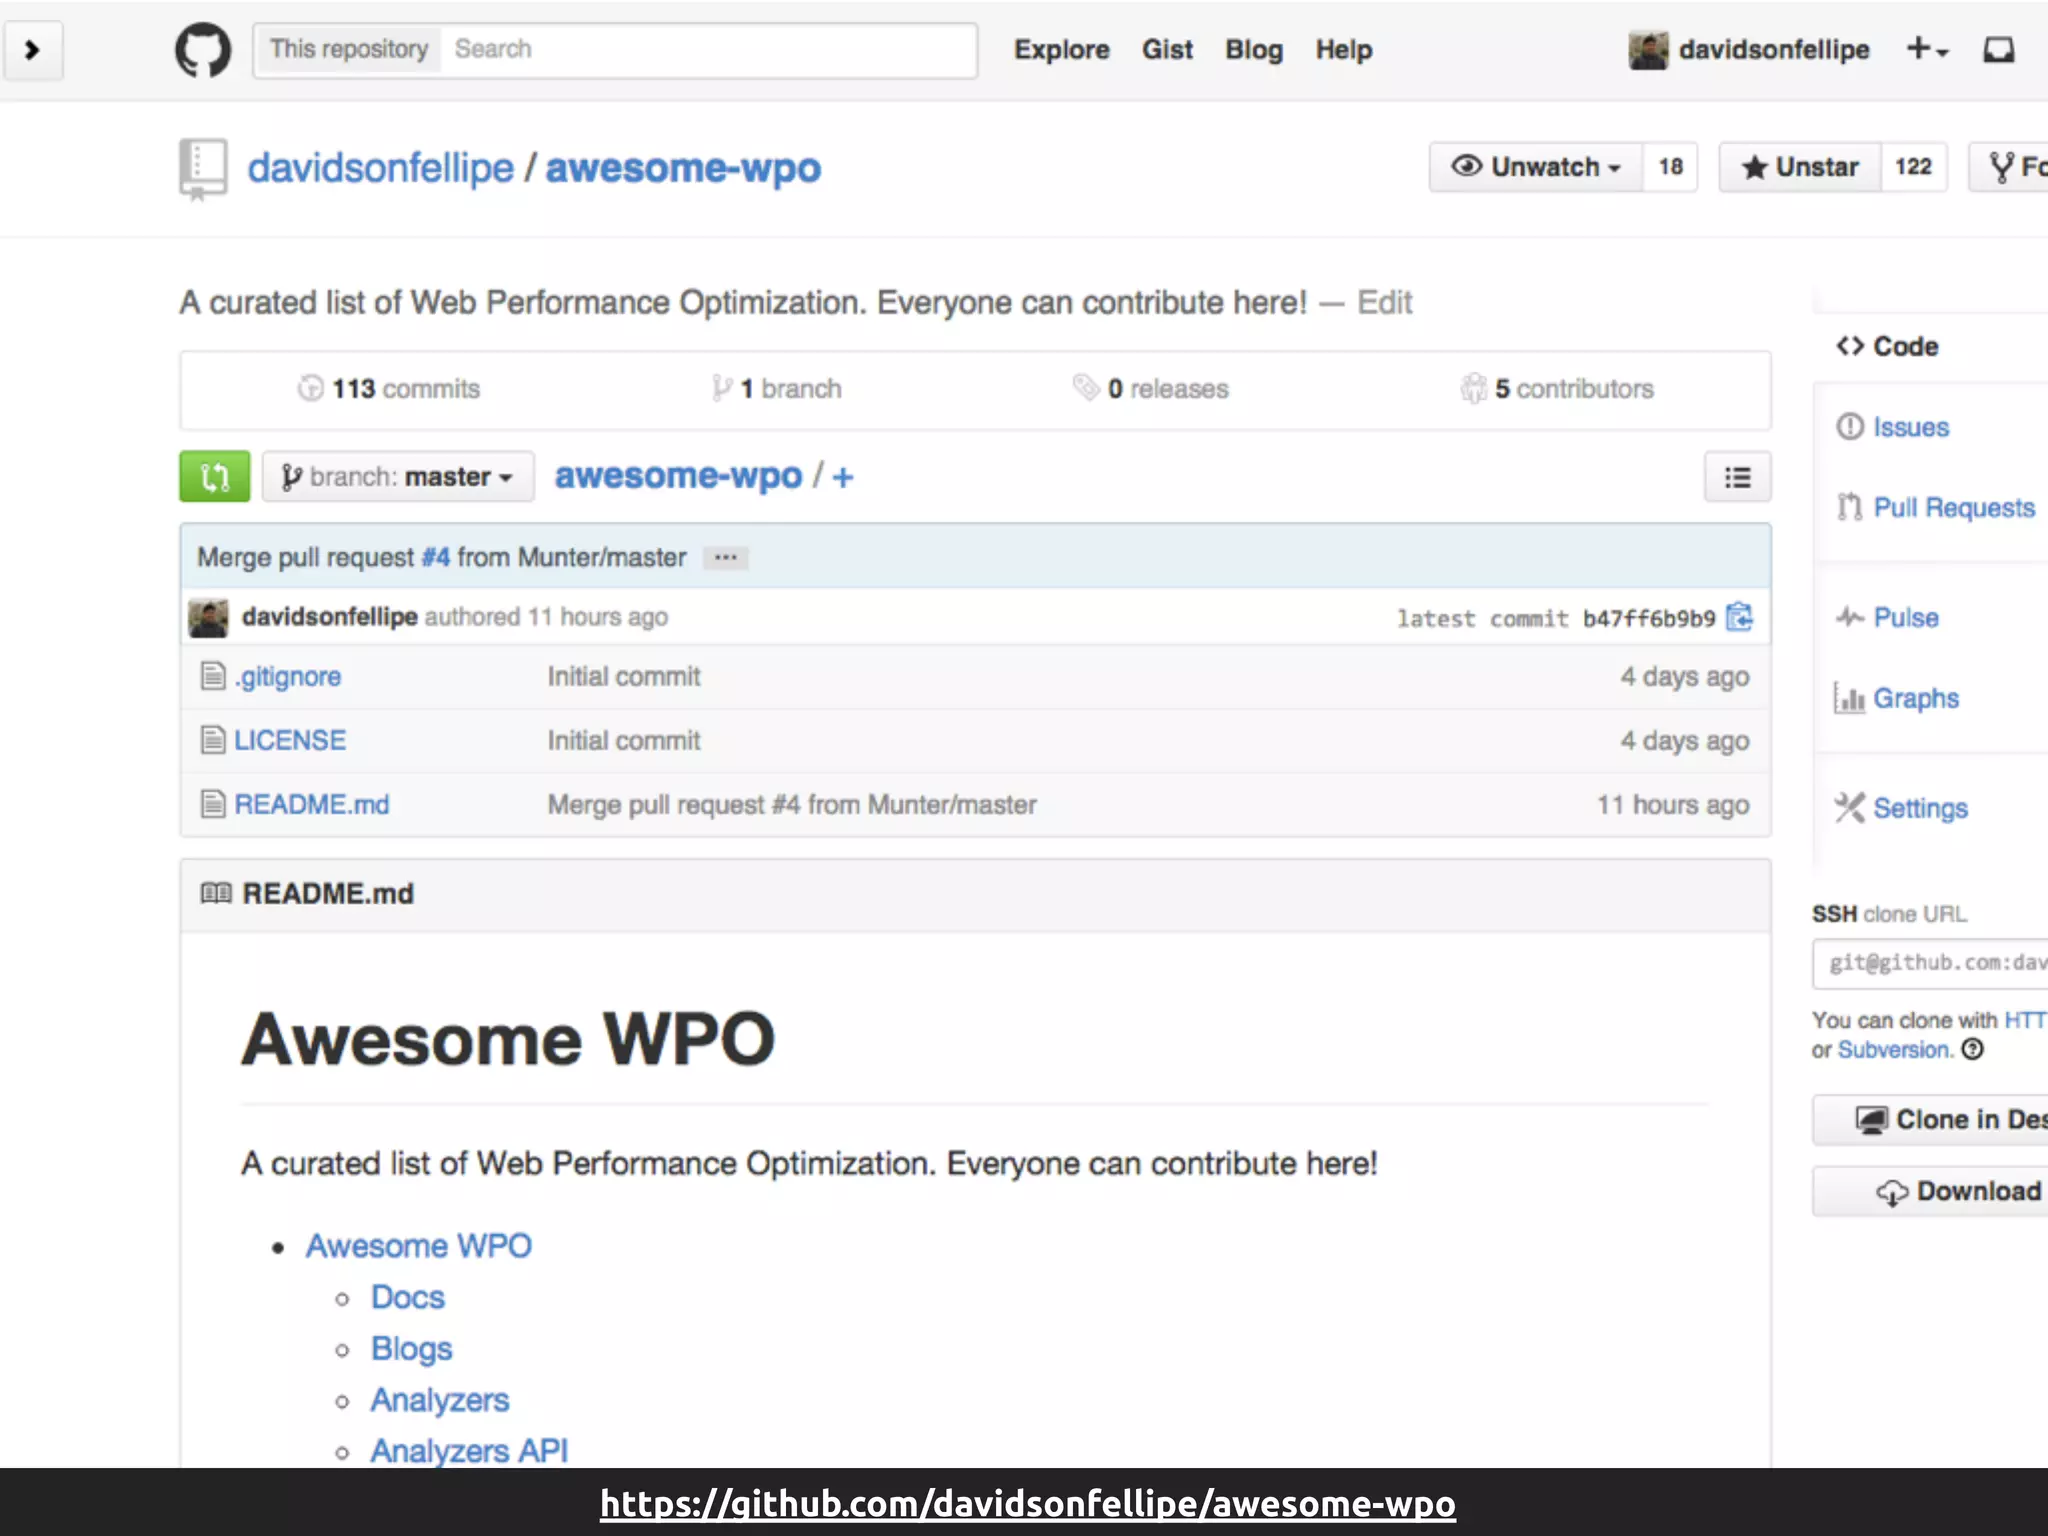2048x1536 pixels.
Task: Edit the repository description
Action: [x=1384, y=302]
